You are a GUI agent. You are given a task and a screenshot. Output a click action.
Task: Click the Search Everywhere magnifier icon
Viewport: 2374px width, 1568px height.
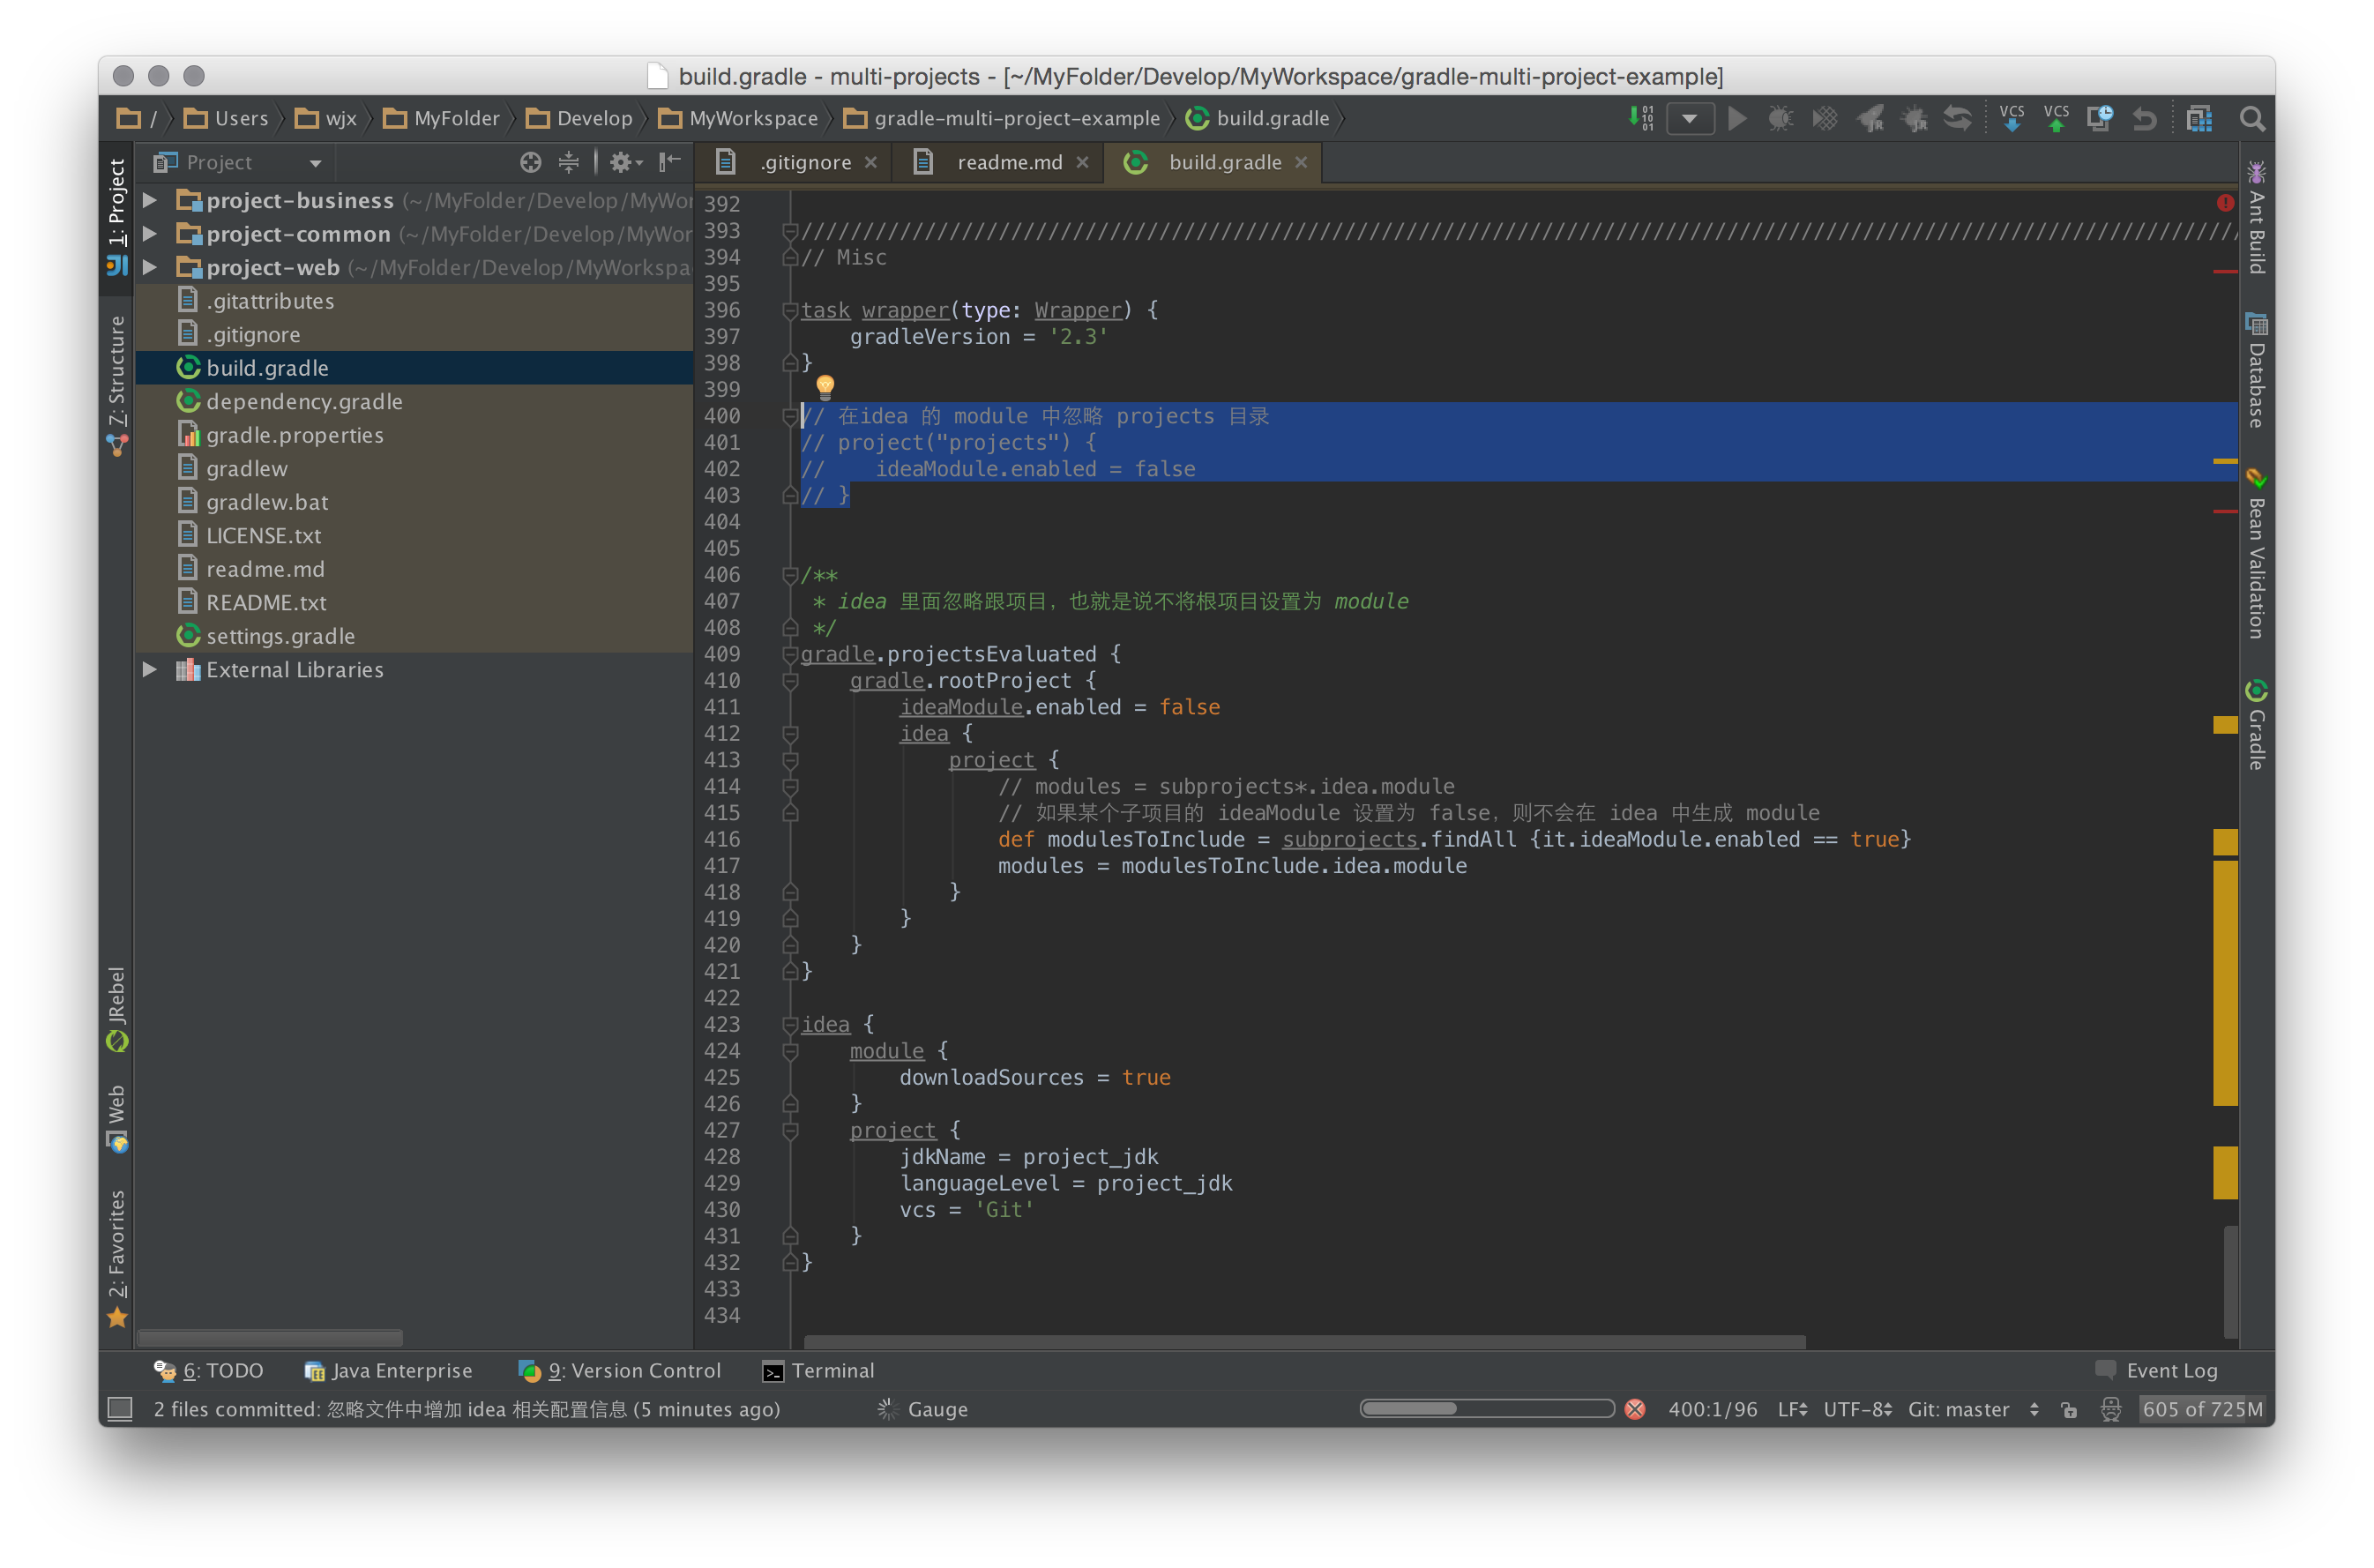(2251, 118)
